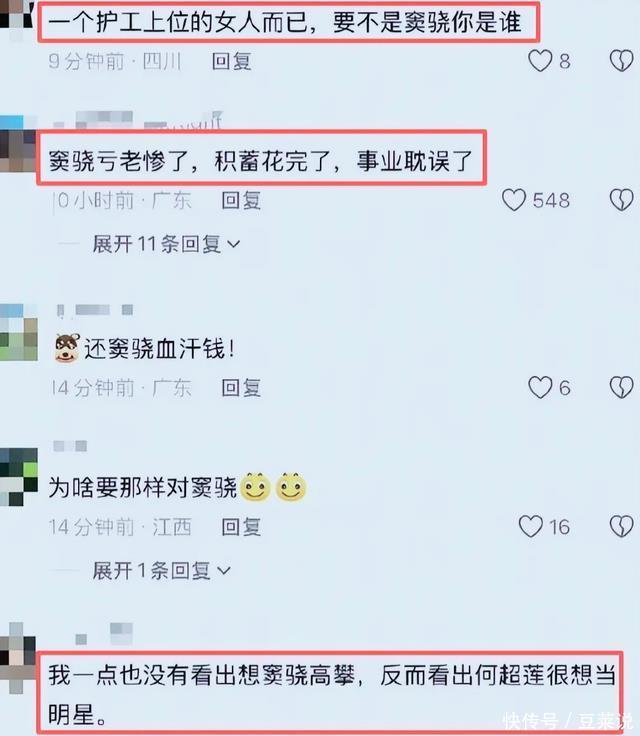Dislike the comment with 548 likes

[x=621, y=200]
